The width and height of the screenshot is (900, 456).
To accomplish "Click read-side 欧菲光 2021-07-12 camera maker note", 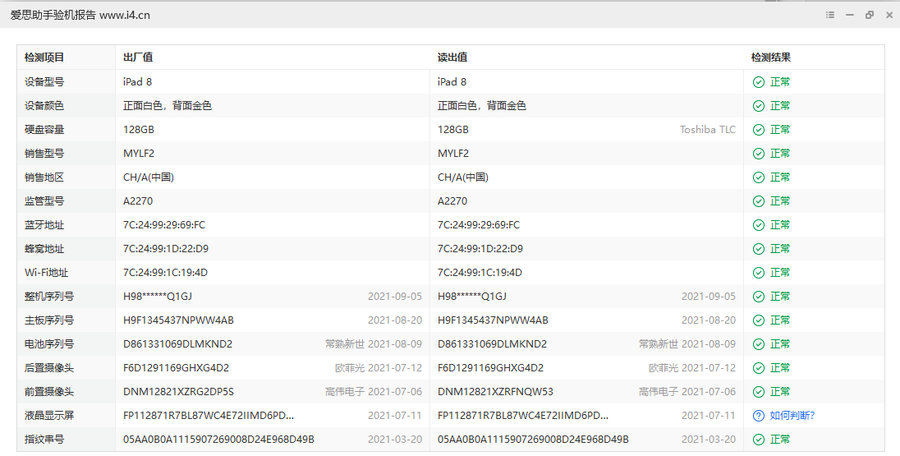I will click(x=692, y=368).
